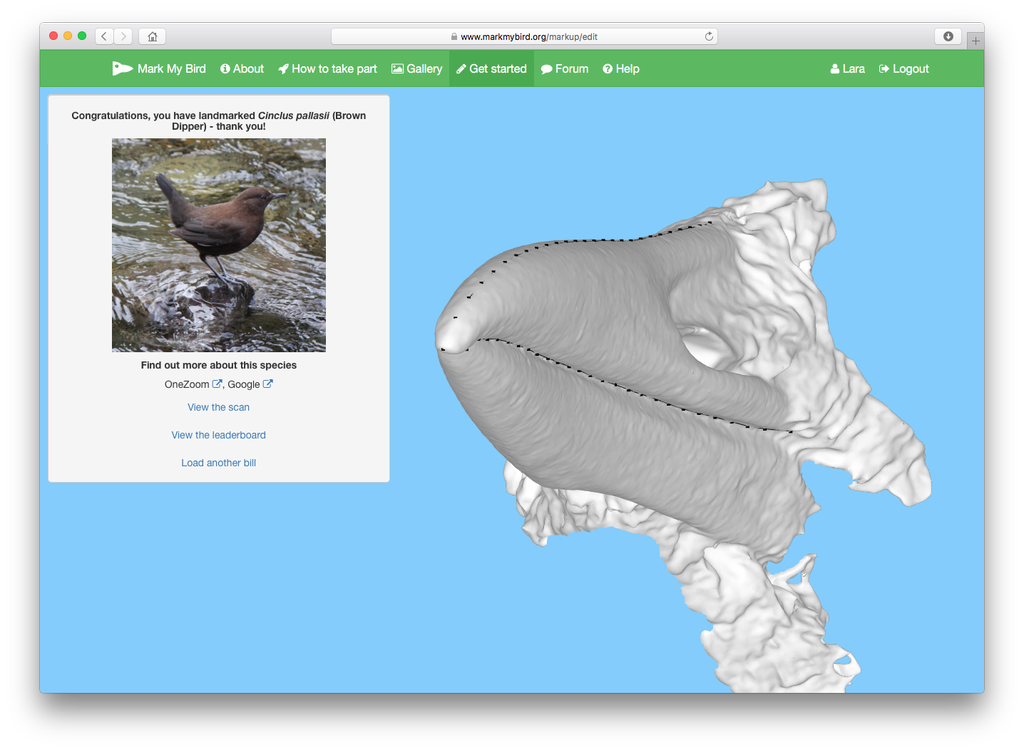Image resolution: width=1024 pixels, height=750 pixels.
Task: Click the browser forward arrow
Action: click(x=123, y=36)
